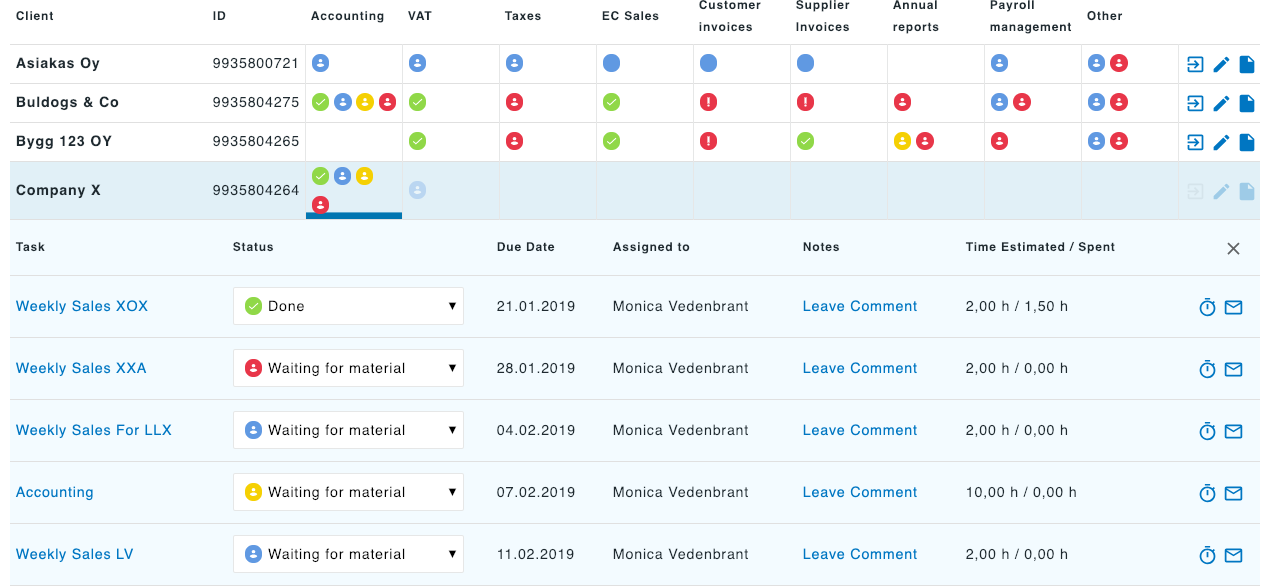Select the edit pencil icon for Asiakas Oy
The height and width of the screenshot is (586, 1272).
pos(1221,64)
